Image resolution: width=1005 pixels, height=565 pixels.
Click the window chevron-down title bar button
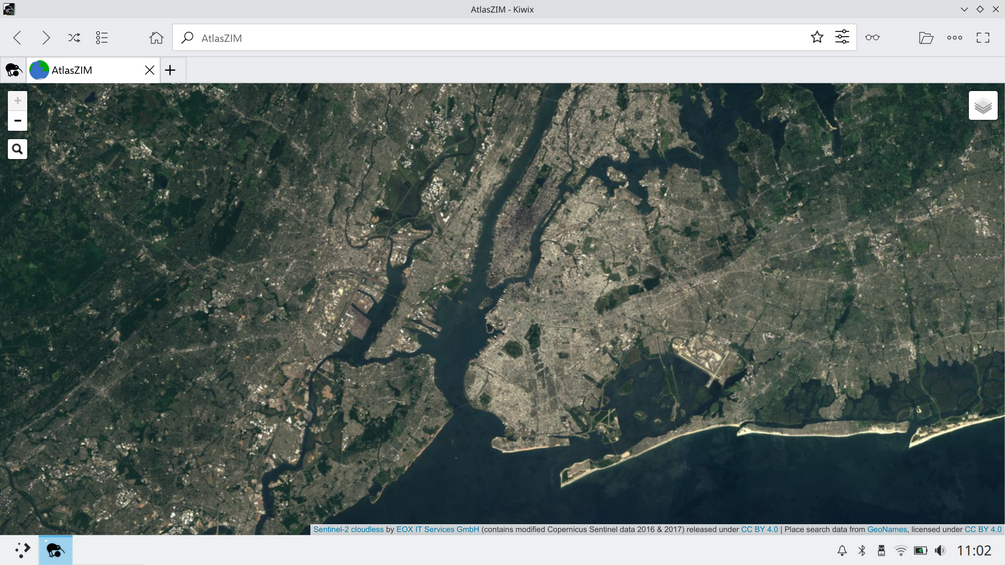964,9
